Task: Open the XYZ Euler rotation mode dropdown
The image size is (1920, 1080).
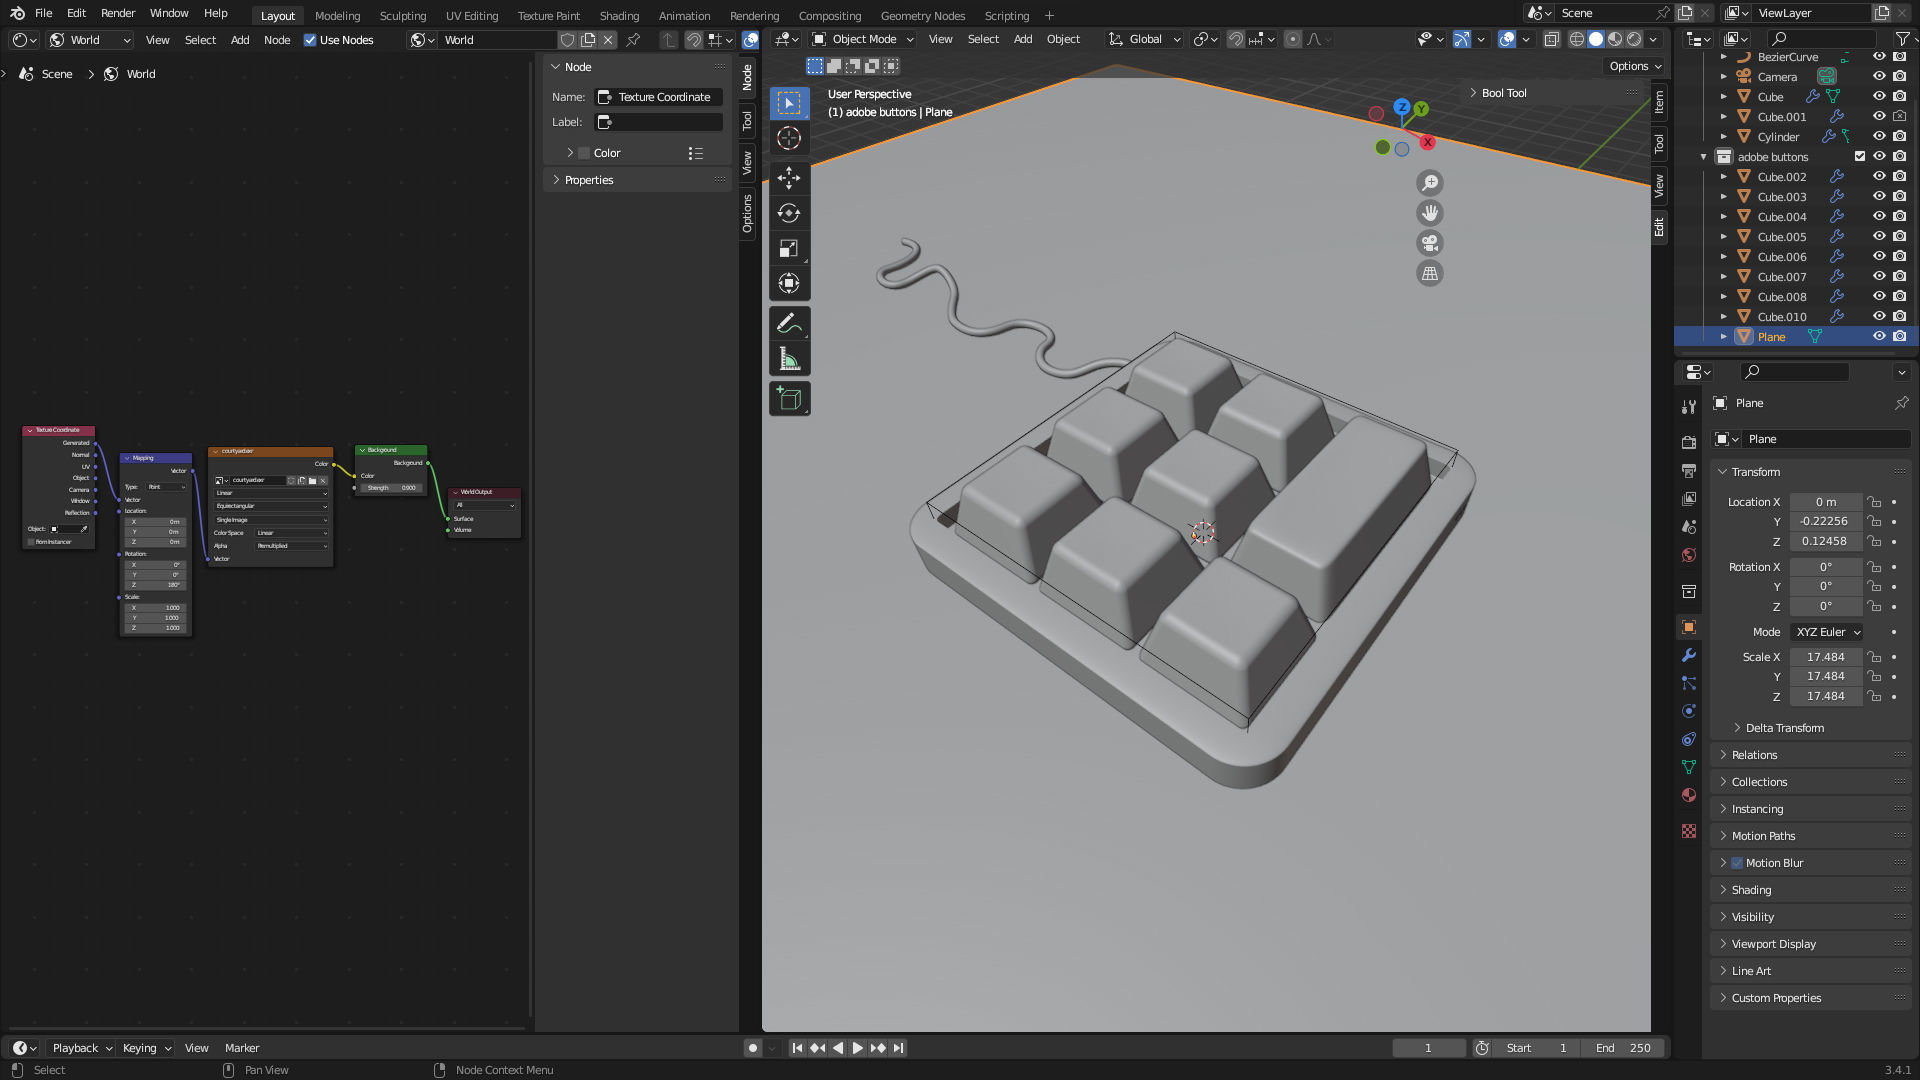Action: point(1827,632)
